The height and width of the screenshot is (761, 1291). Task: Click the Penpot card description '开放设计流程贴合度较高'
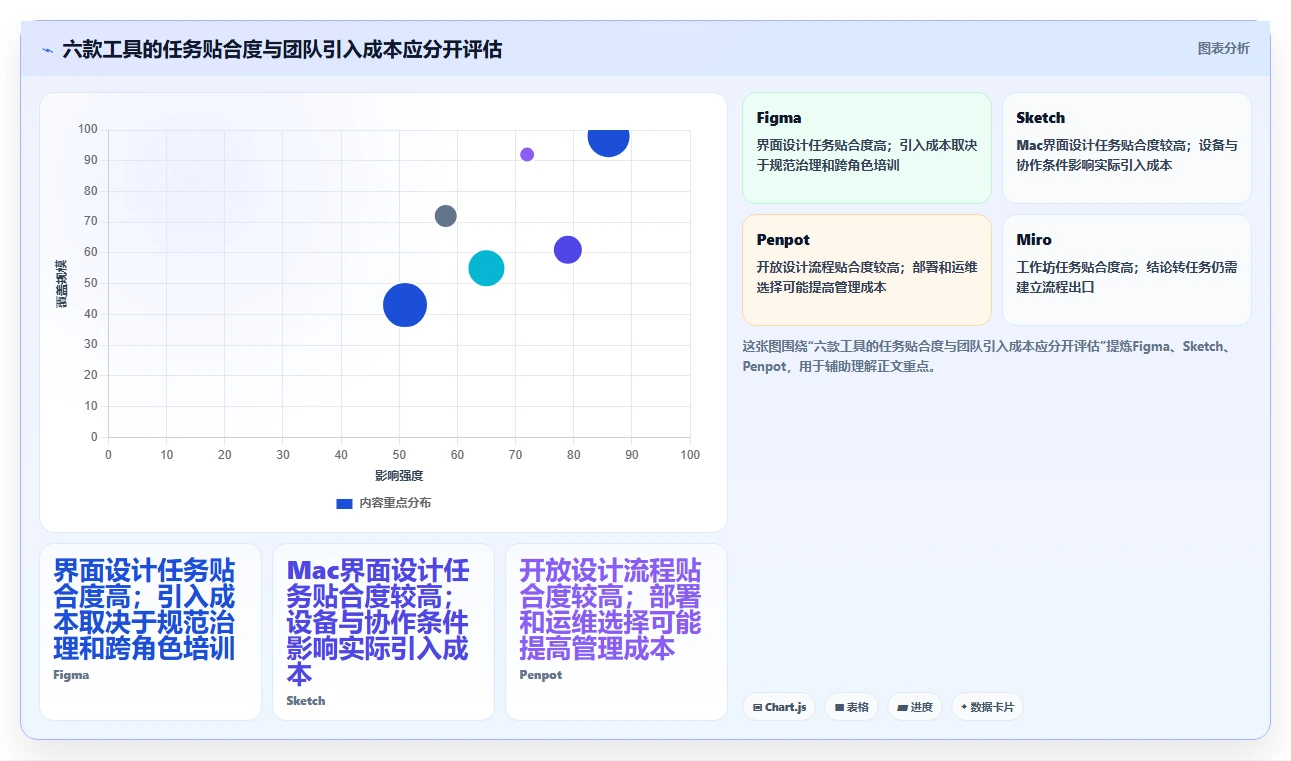click(867, 277)
